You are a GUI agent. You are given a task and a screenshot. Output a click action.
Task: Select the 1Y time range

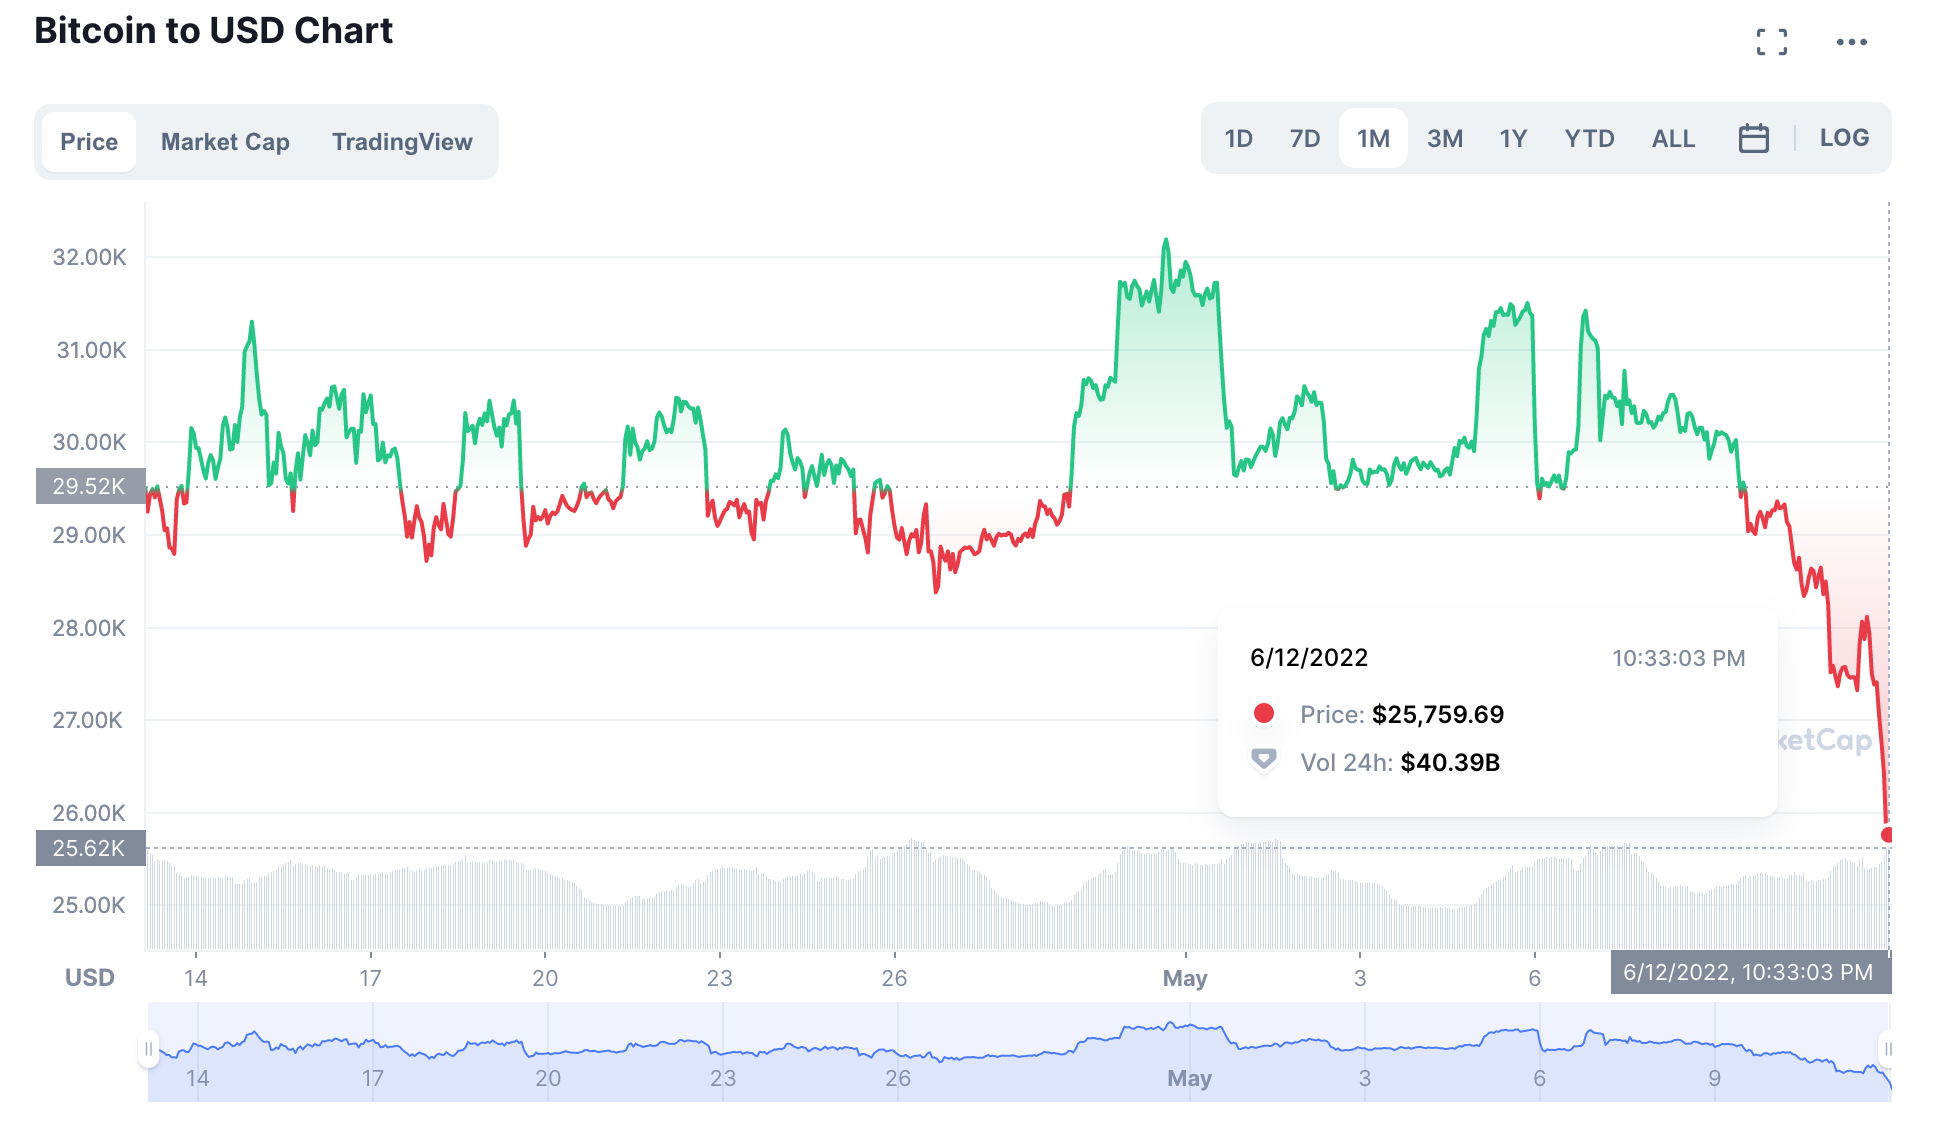point(1513,138)
